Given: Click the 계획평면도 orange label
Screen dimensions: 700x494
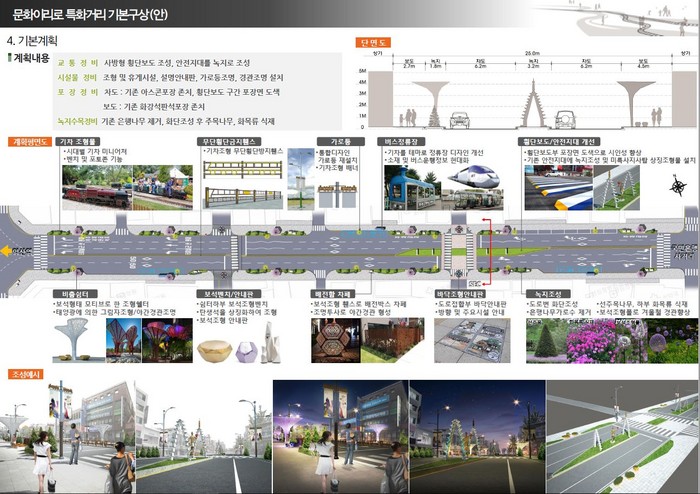Looking at the screenshot, I should coord(29,142).
